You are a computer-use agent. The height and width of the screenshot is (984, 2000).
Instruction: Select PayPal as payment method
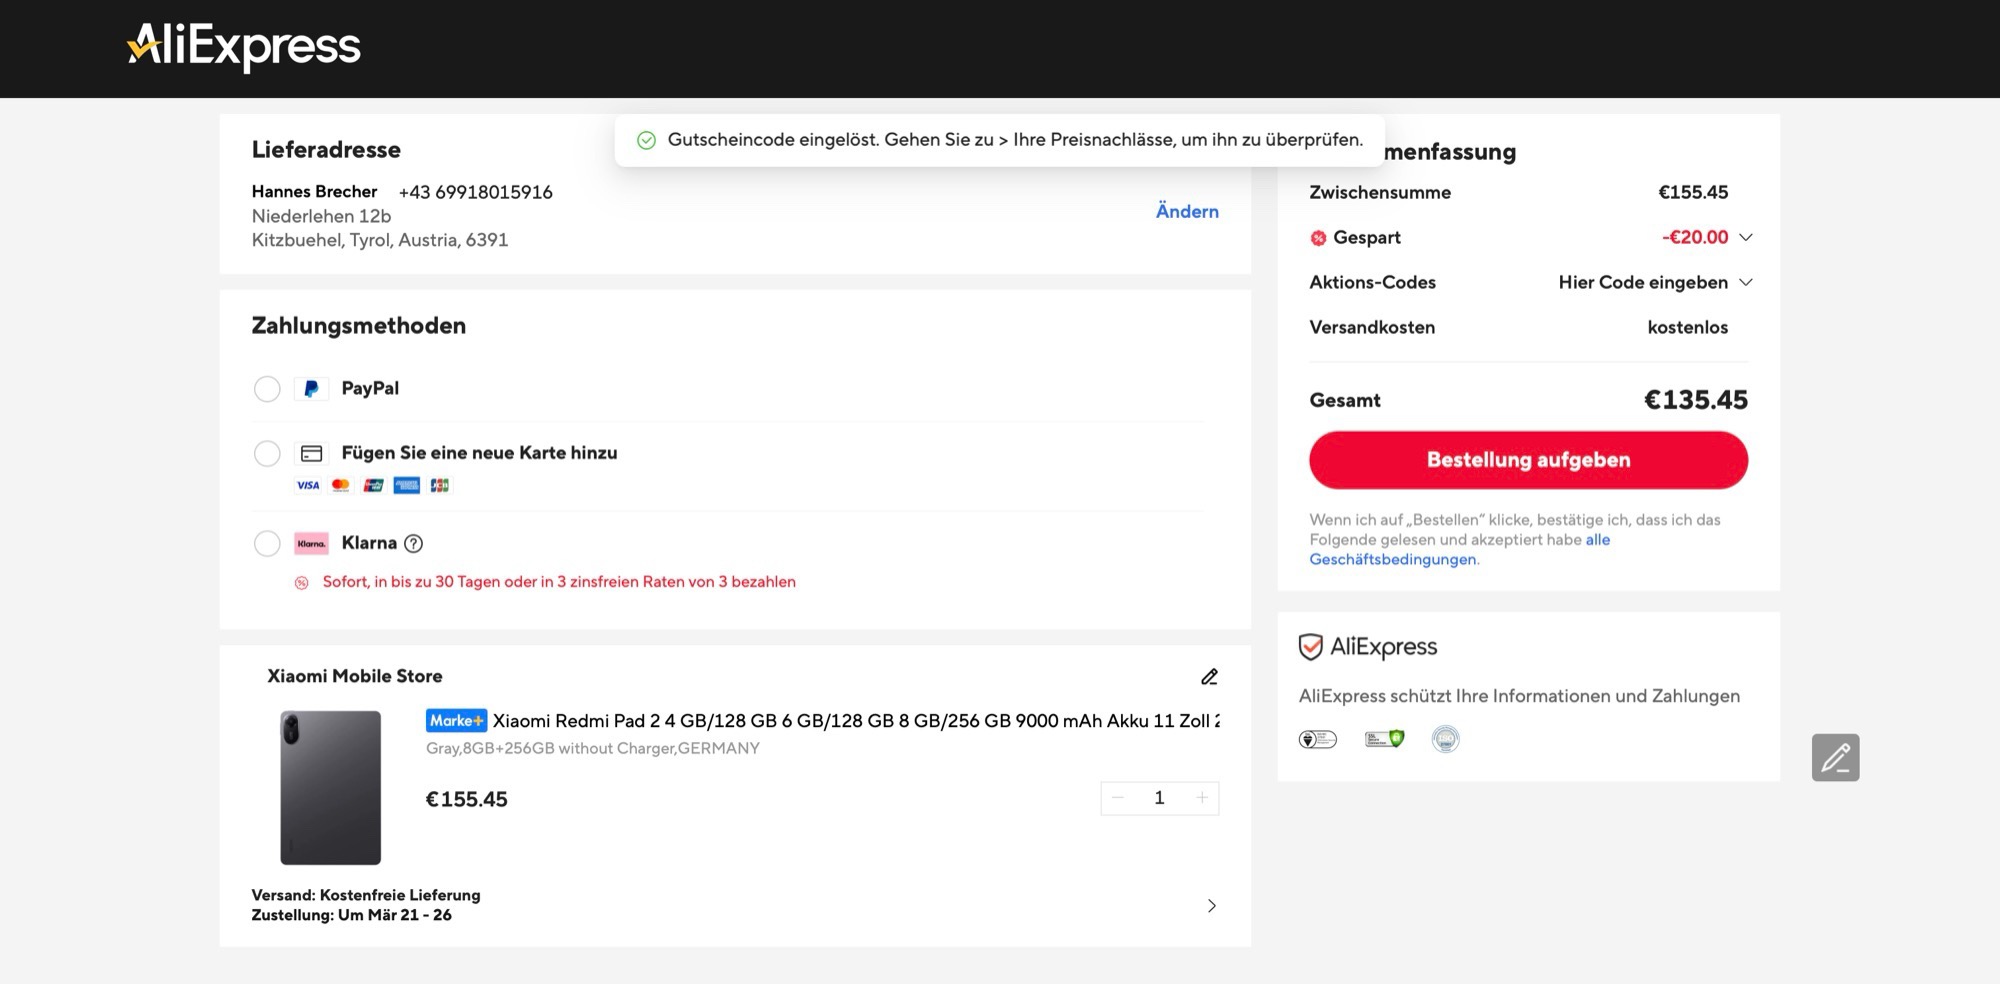pos(267,389)
